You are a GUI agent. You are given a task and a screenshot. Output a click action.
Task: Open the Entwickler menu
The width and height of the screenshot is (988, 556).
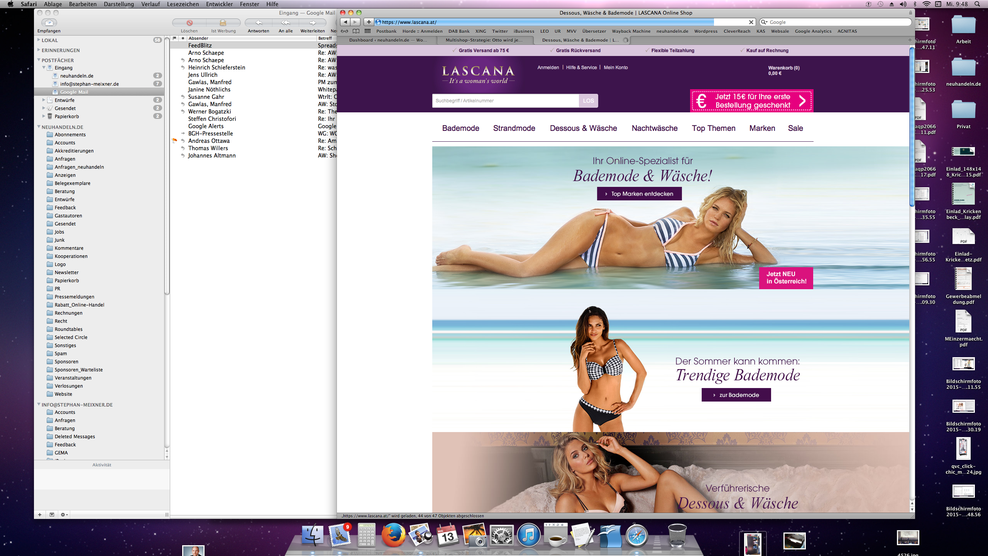click(x=219, y=4)
